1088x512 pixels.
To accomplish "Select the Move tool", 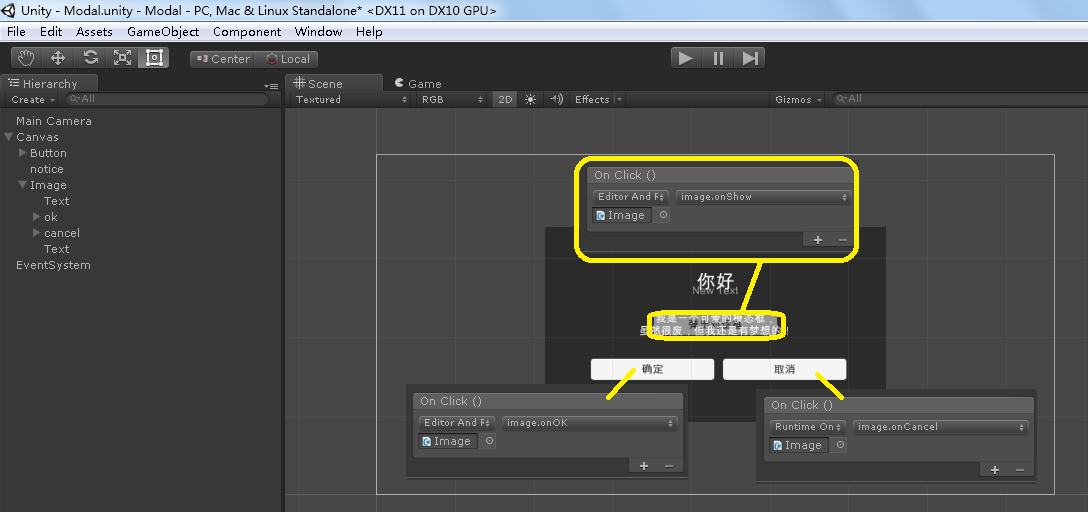I will [x=58, y=58].
